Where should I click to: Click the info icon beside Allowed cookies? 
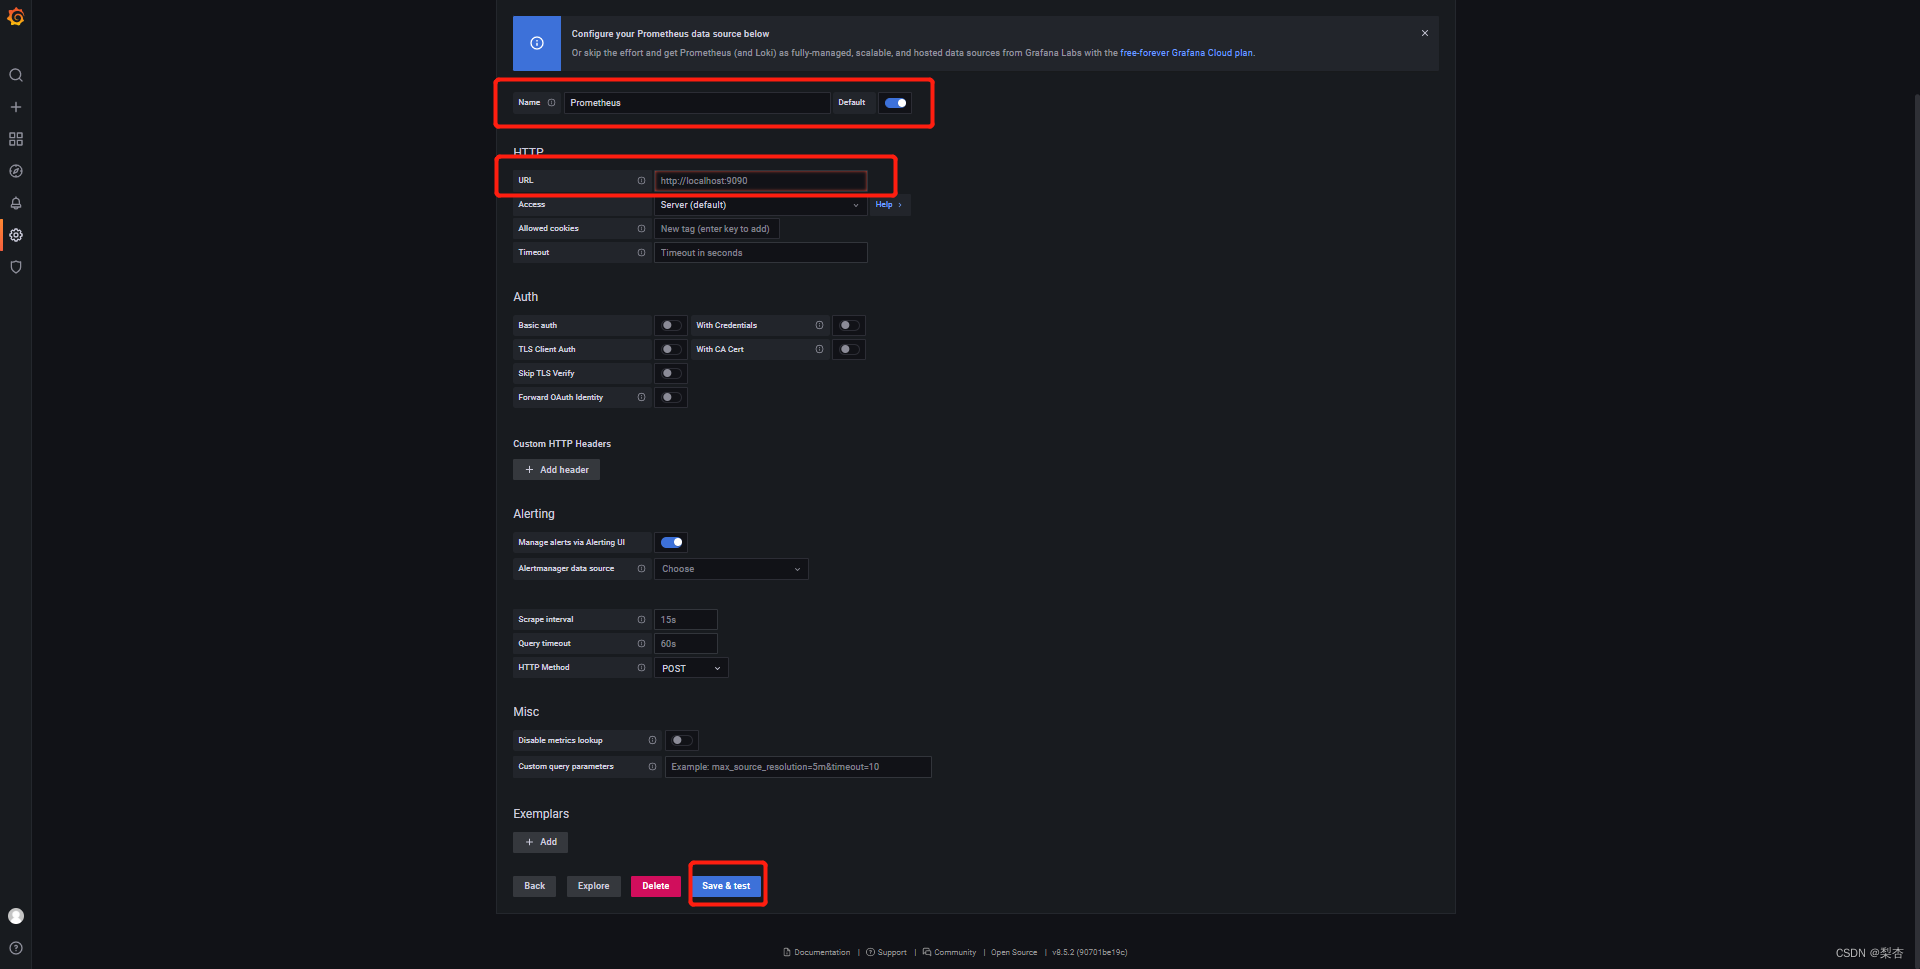[x=641, y=229]
